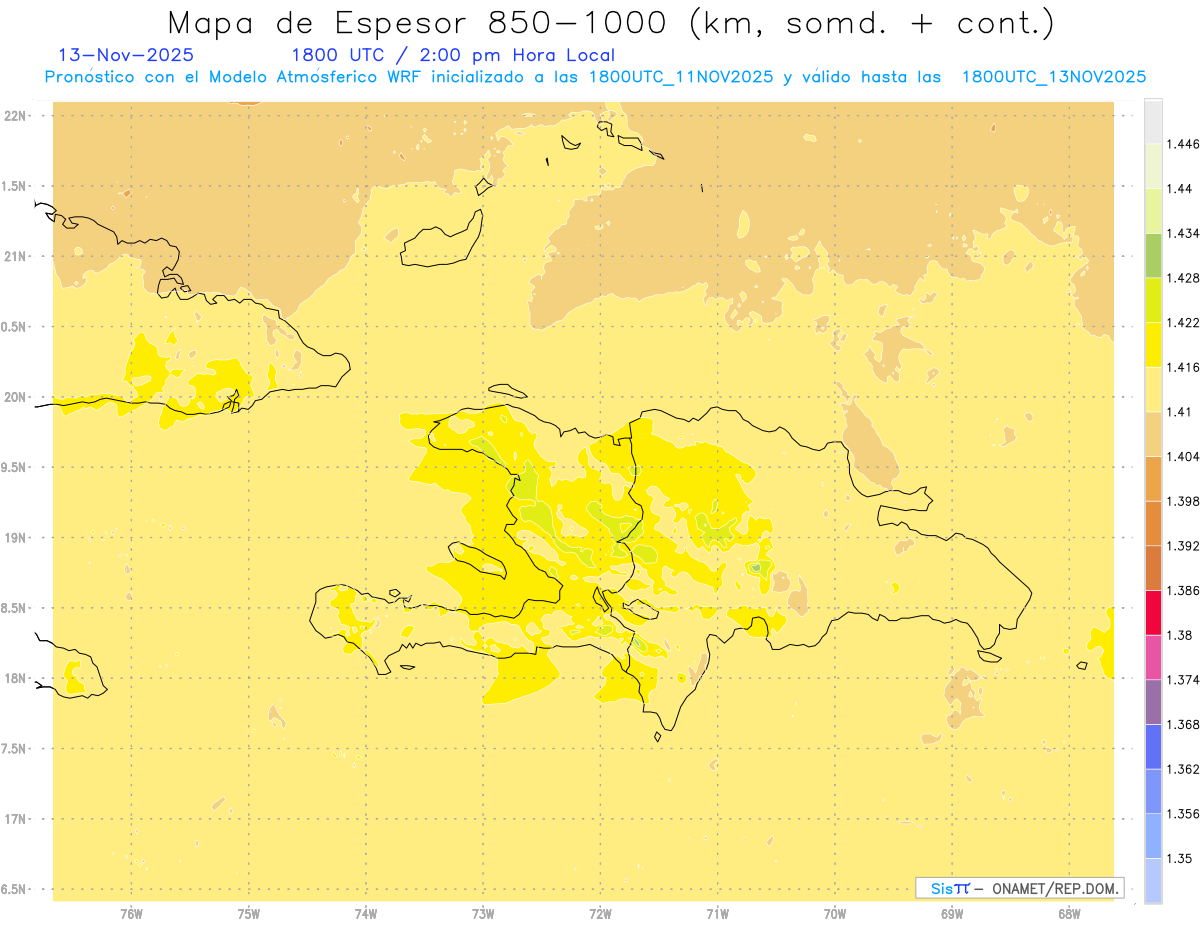Click the legend value "1.392"

click(x=1183, y=546)
